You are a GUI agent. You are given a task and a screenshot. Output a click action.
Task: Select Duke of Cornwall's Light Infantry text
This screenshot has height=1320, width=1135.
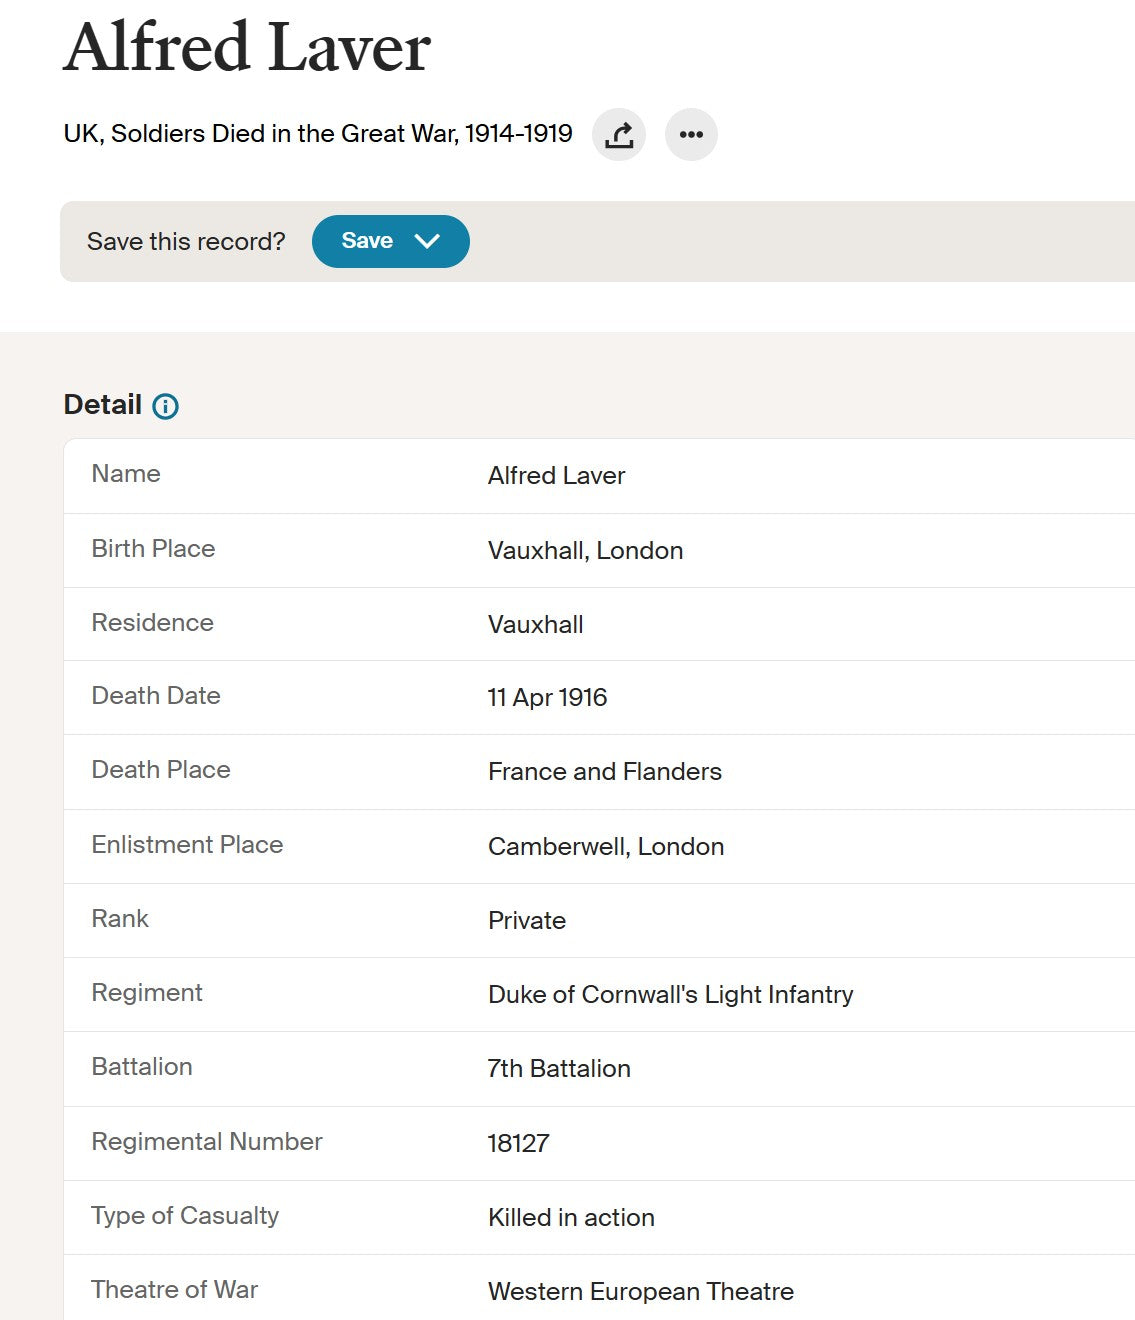670,995
